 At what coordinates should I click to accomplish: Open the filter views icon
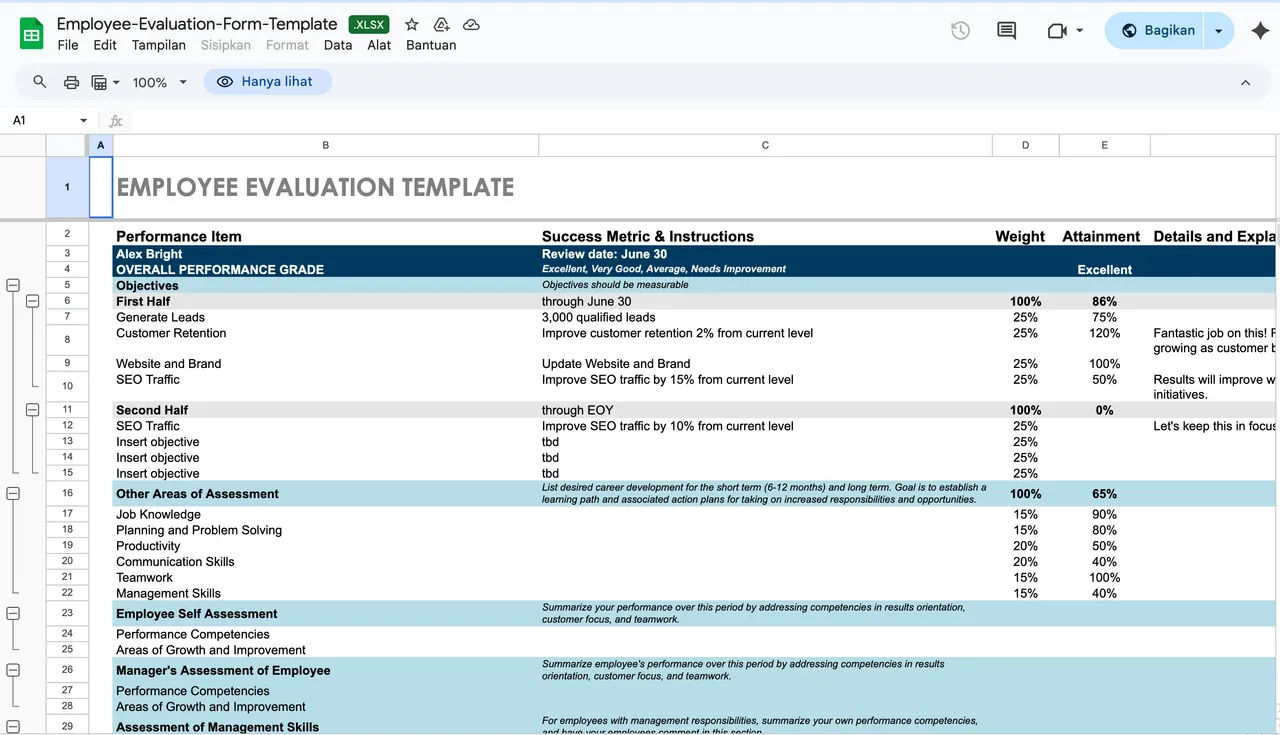click(x=99, y=82)
